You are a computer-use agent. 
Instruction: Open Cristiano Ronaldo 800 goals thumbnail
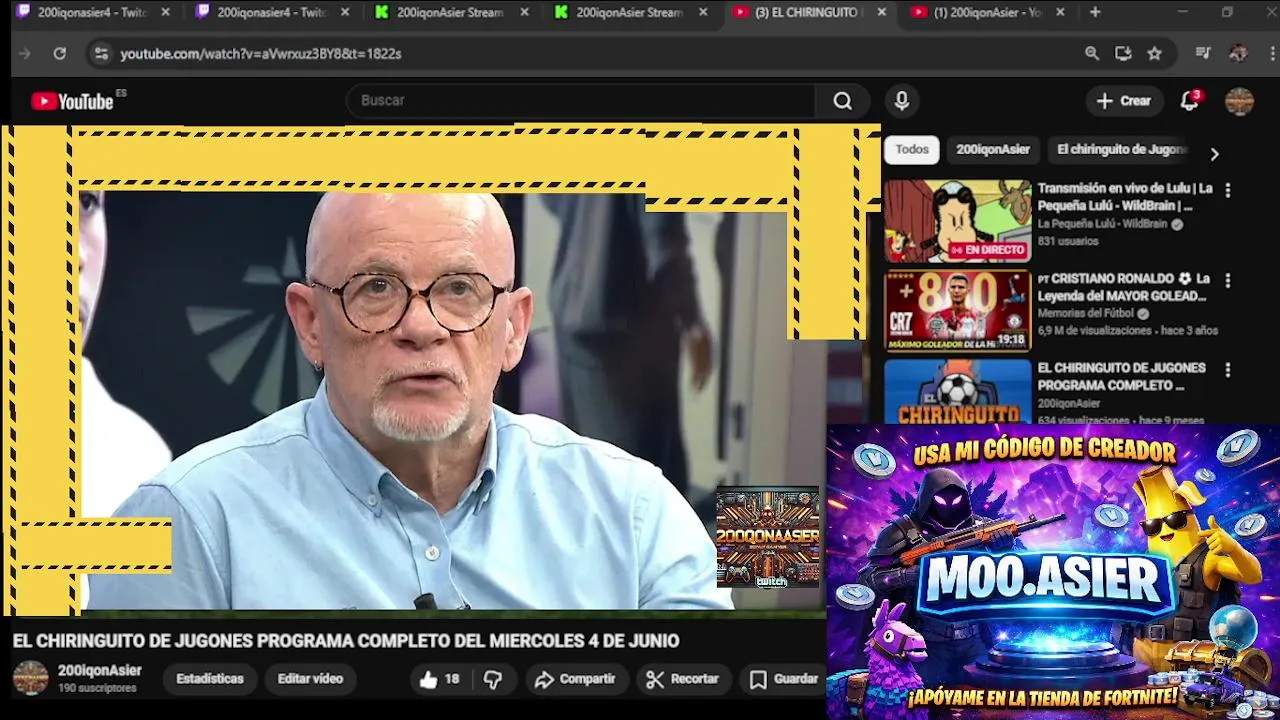point(957,311)
